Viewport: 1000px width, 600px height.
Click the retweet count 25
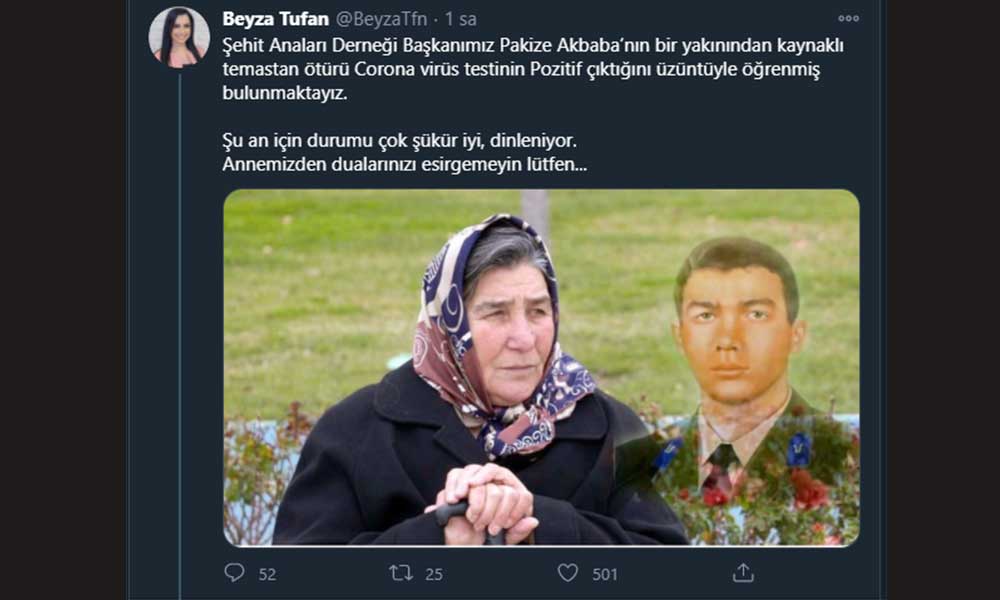click(434, 574)
